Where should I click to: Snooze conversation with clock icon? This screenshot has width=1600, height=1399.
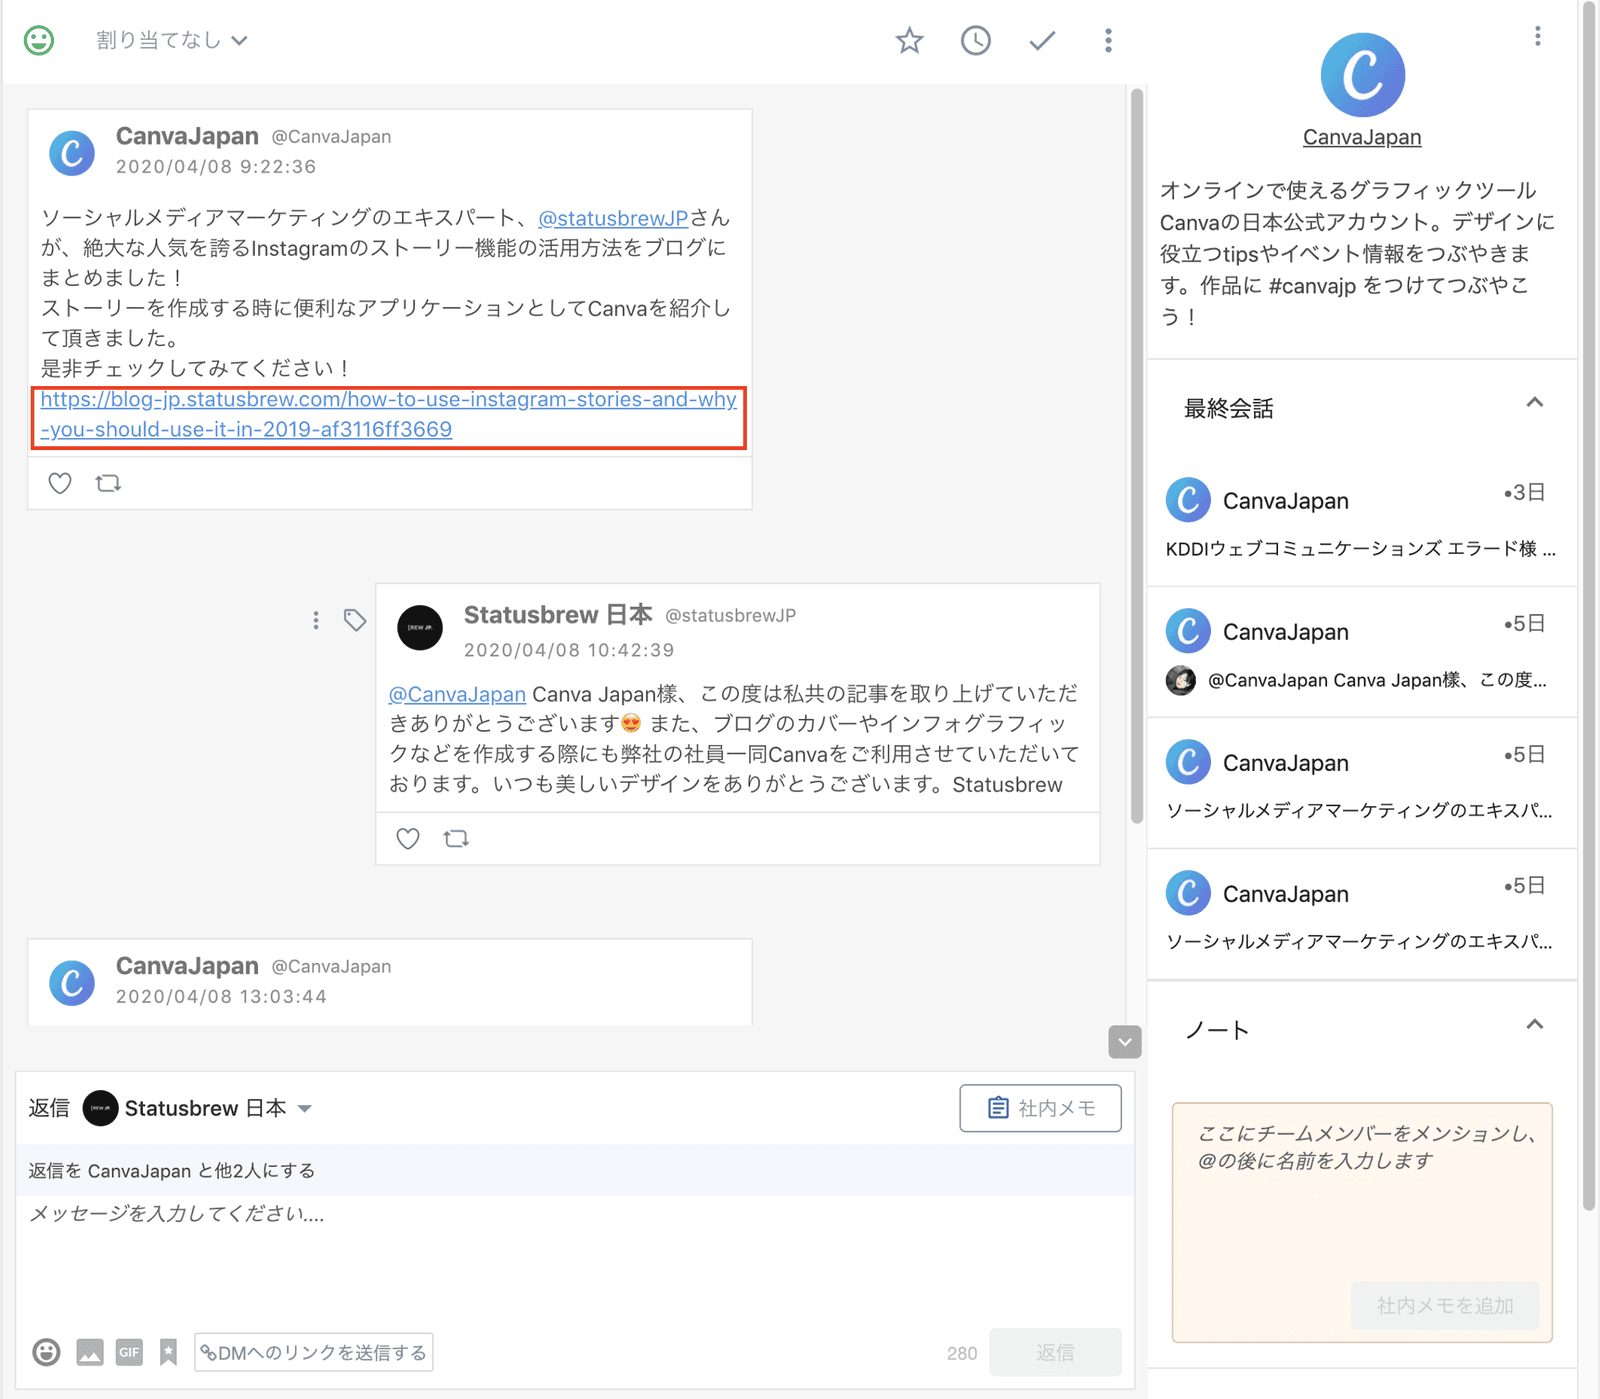975,41
